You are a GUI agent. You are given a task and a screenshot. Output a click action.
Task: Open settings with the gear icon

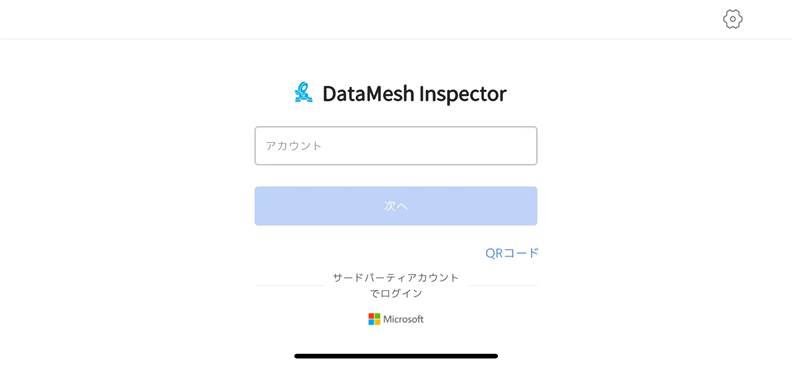[732, 19]
